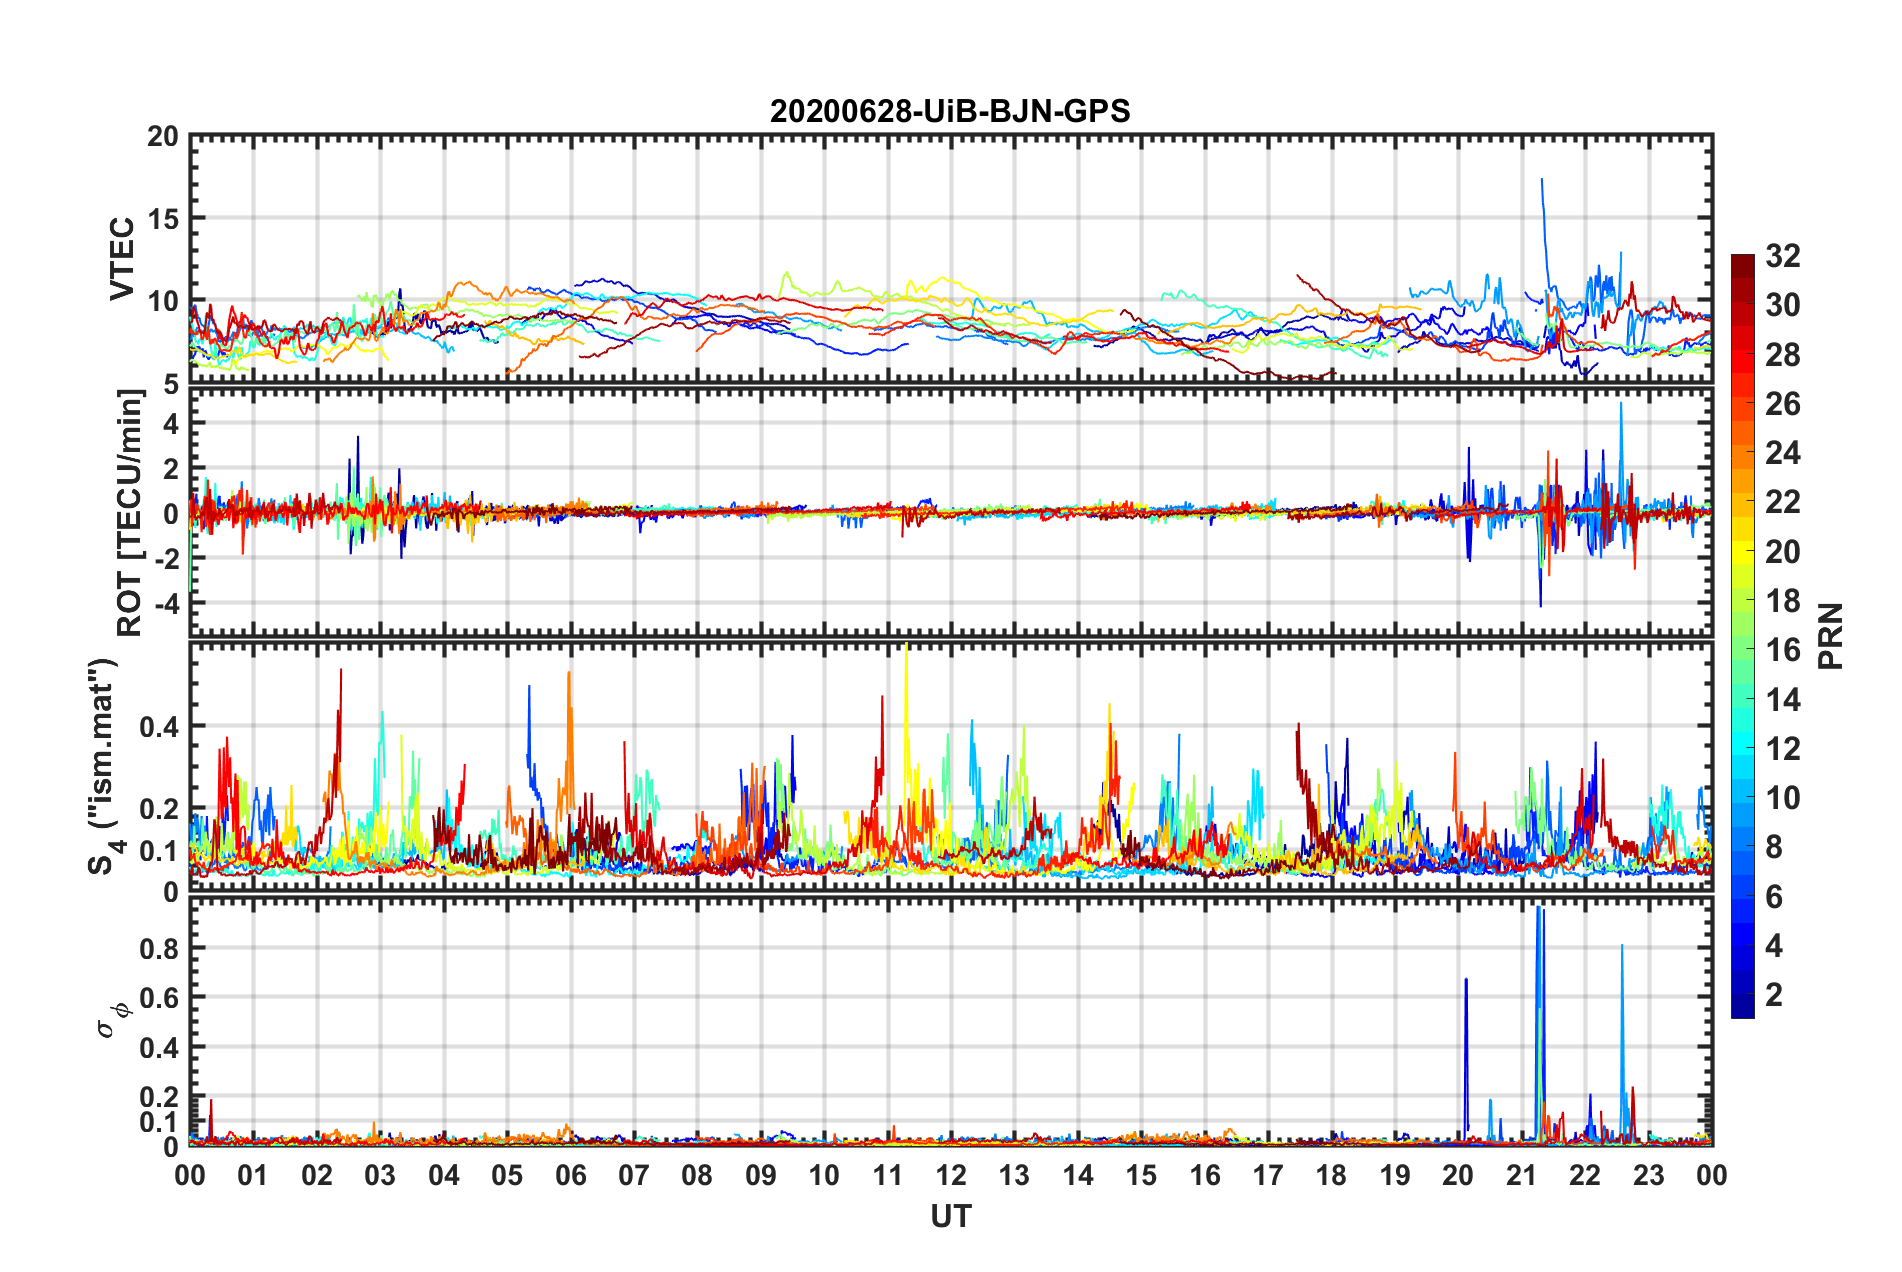This screenshot has width=1902, height=1272.
Task: Click the VTEC y-axis label
Action: (x=121, y=258)
